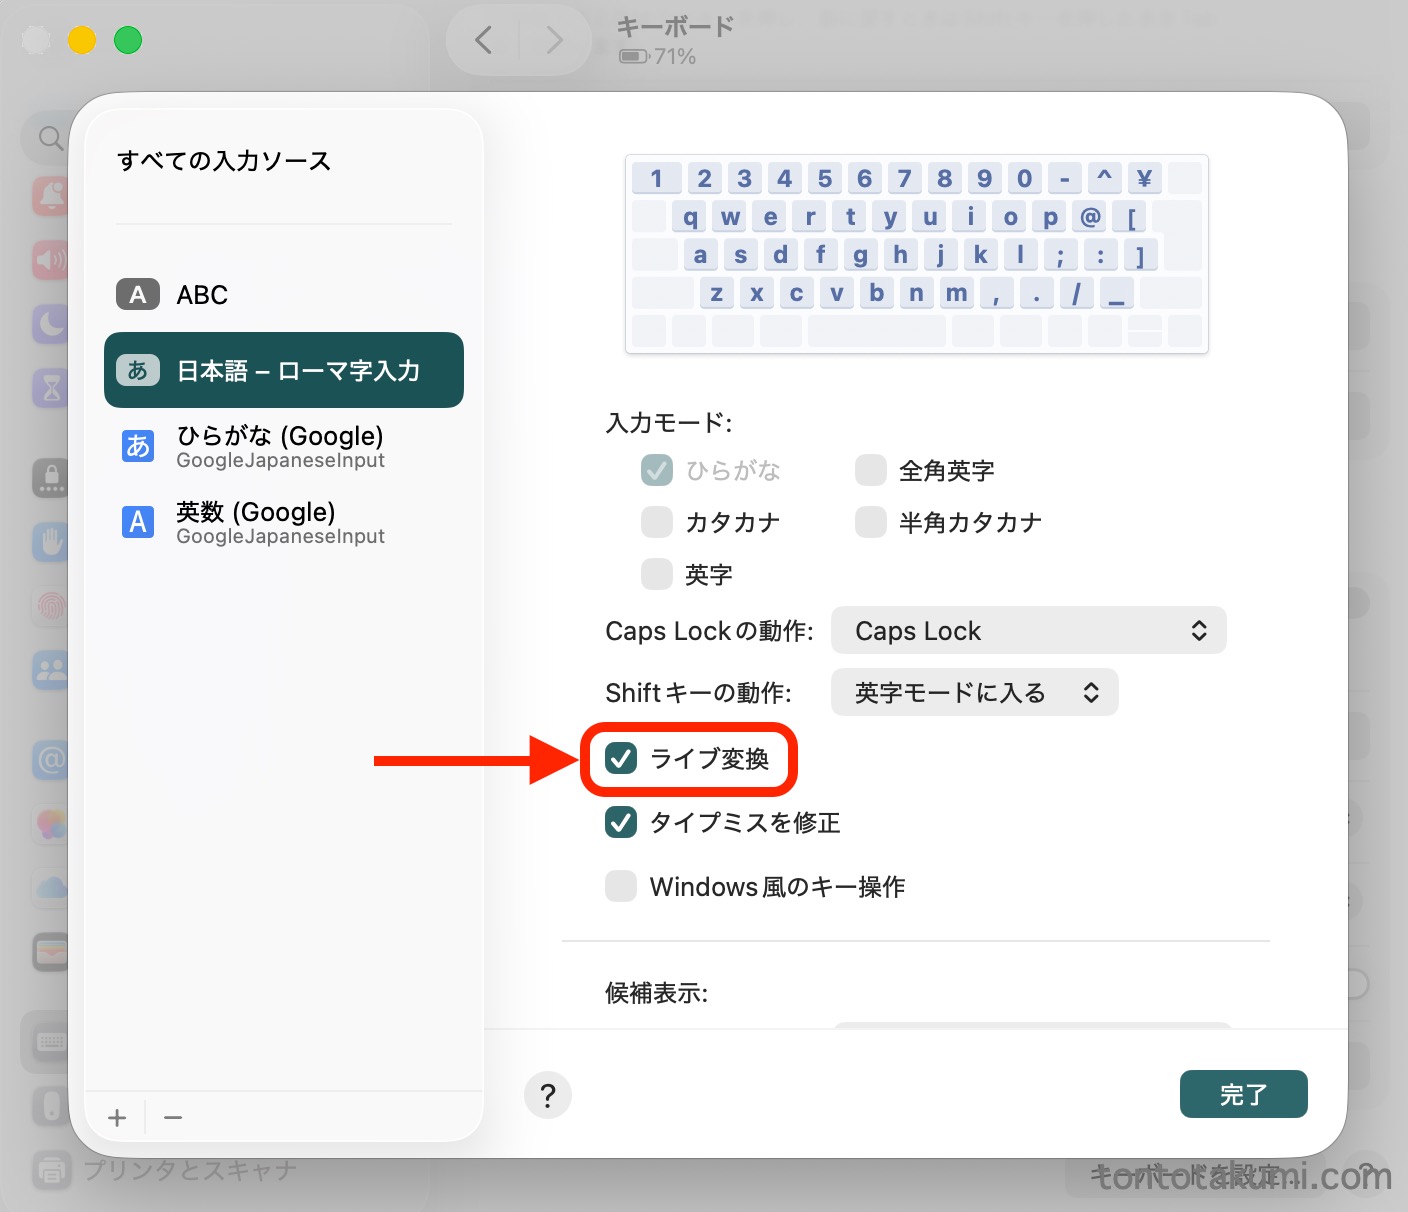Click the minus button to remove input source
1408x1212 pixels.
click(173, 1117)
